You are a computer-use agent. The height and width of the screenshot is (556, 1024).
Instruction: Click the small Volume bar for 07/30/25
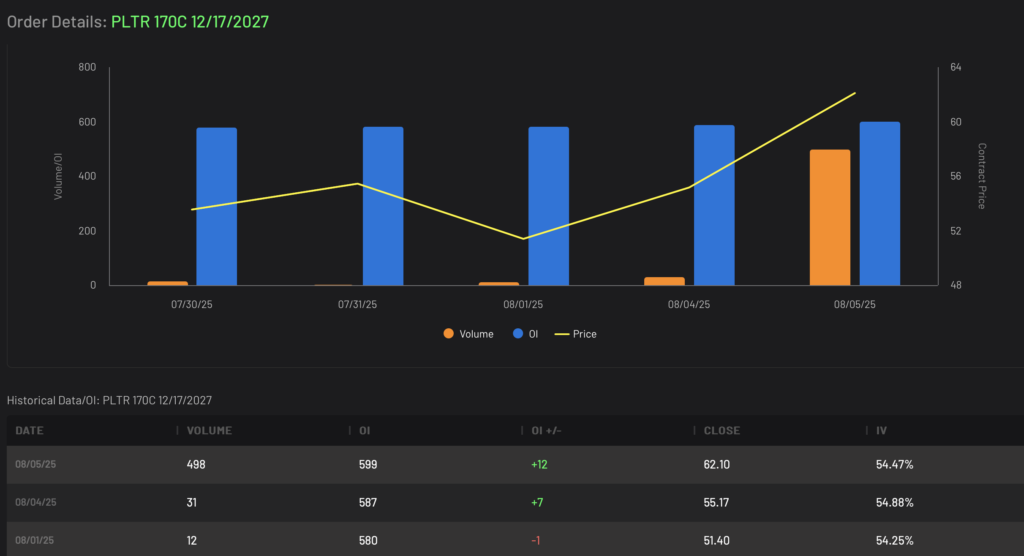(x=168, y=284)
